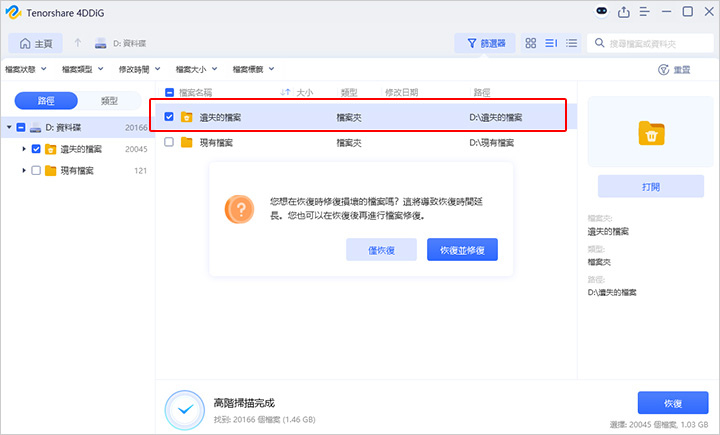Collapse the D: 資料碟 tree node
720x435 pixels.
coord(9,127)
